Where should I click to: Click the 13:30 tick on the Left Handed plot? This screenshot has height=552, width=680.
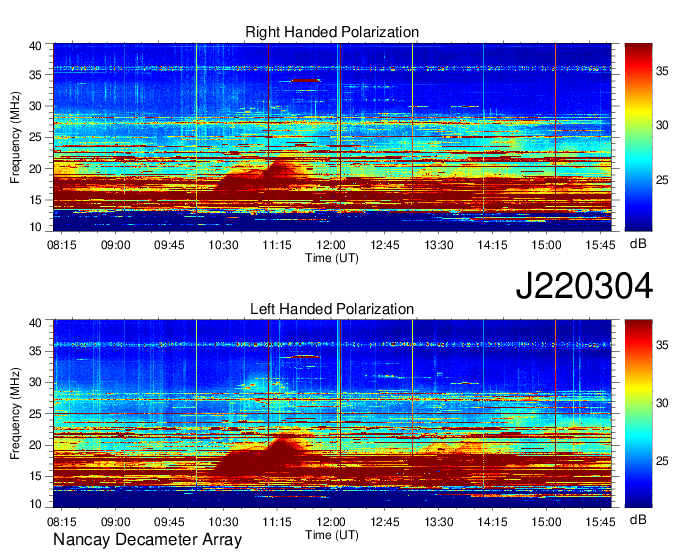(438, 522)
